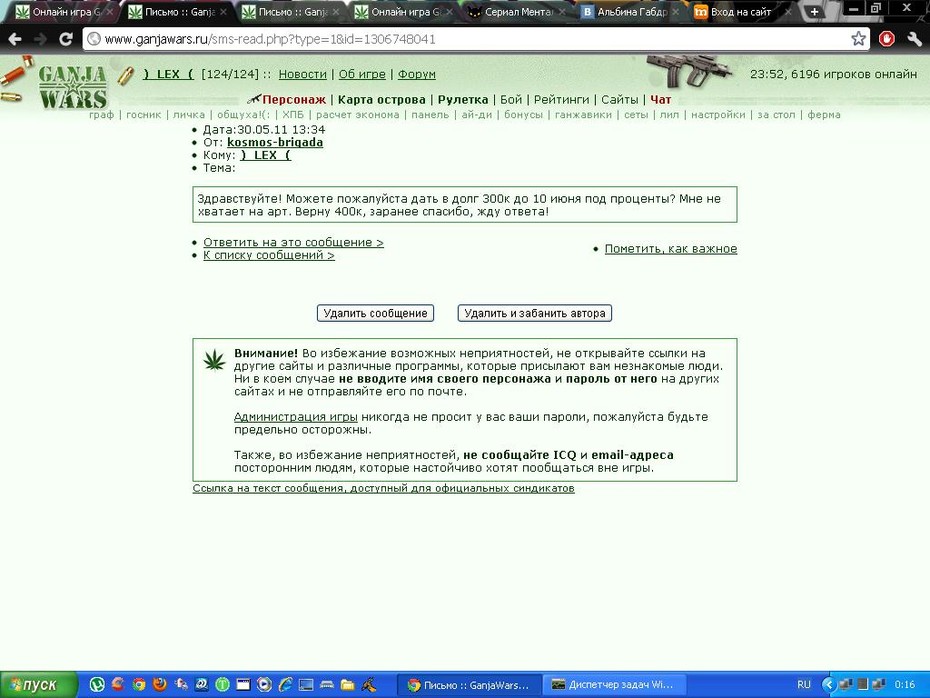Open the Новости link
Screen dimensions: 930x698
click(302, 74)
